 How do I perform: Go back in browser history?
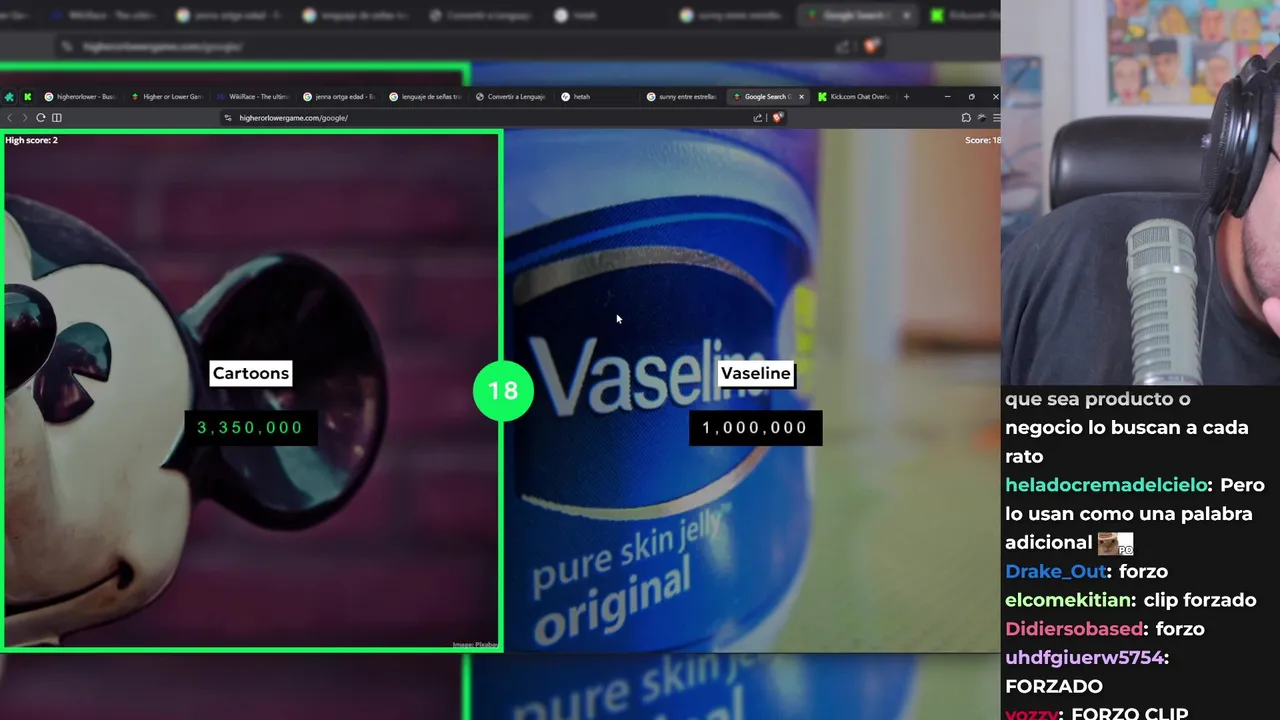(x=9, y=118)
